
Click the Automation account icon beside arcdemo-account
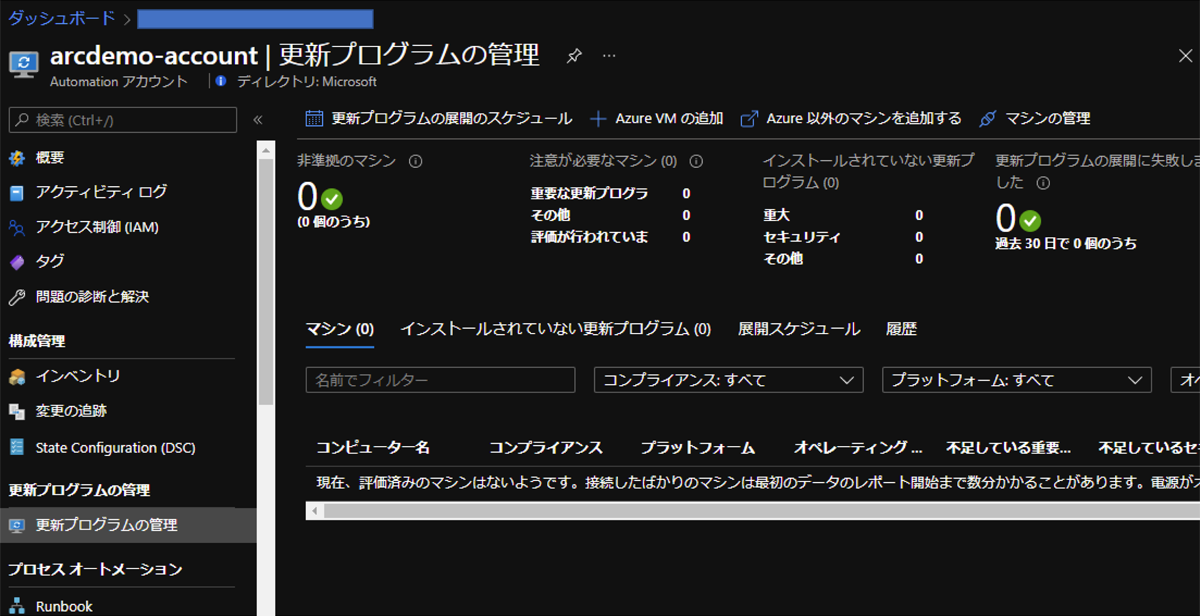(x=23, y=63)
